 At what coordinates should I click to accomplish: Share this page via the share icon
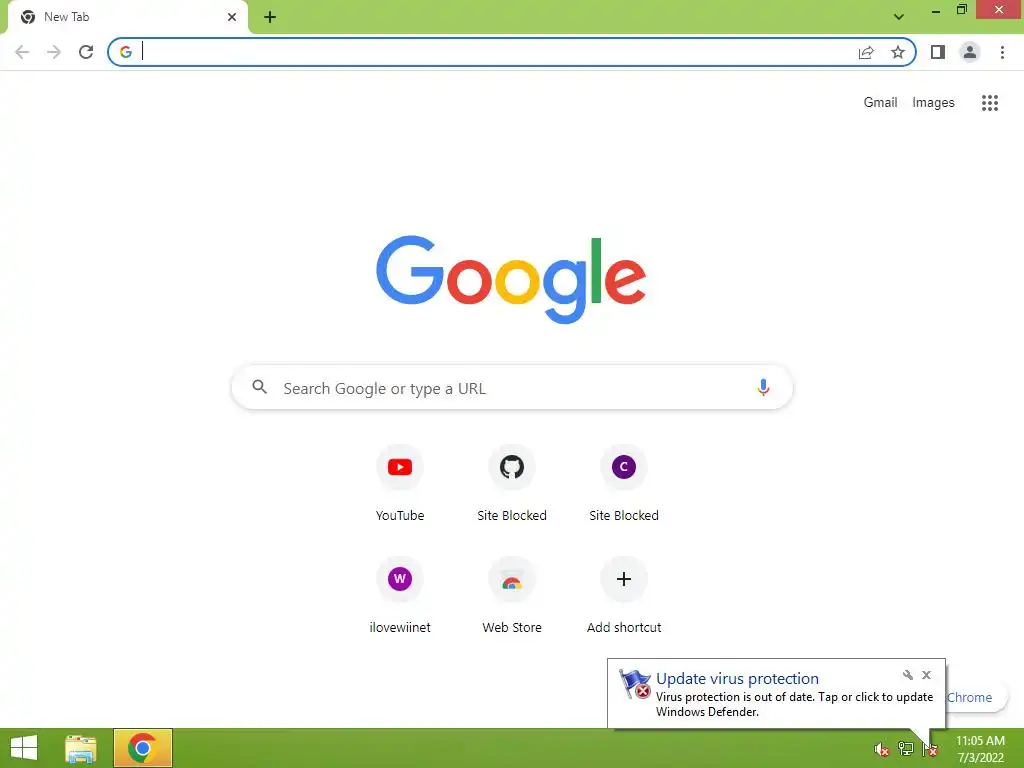pos(866,52)
